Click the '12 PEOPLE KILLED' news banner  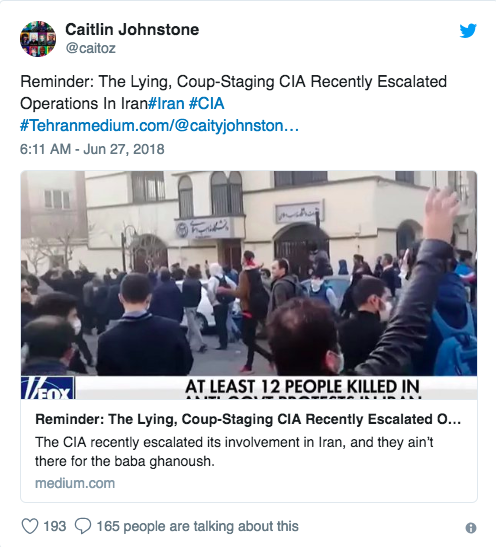[x=302, y=388]
